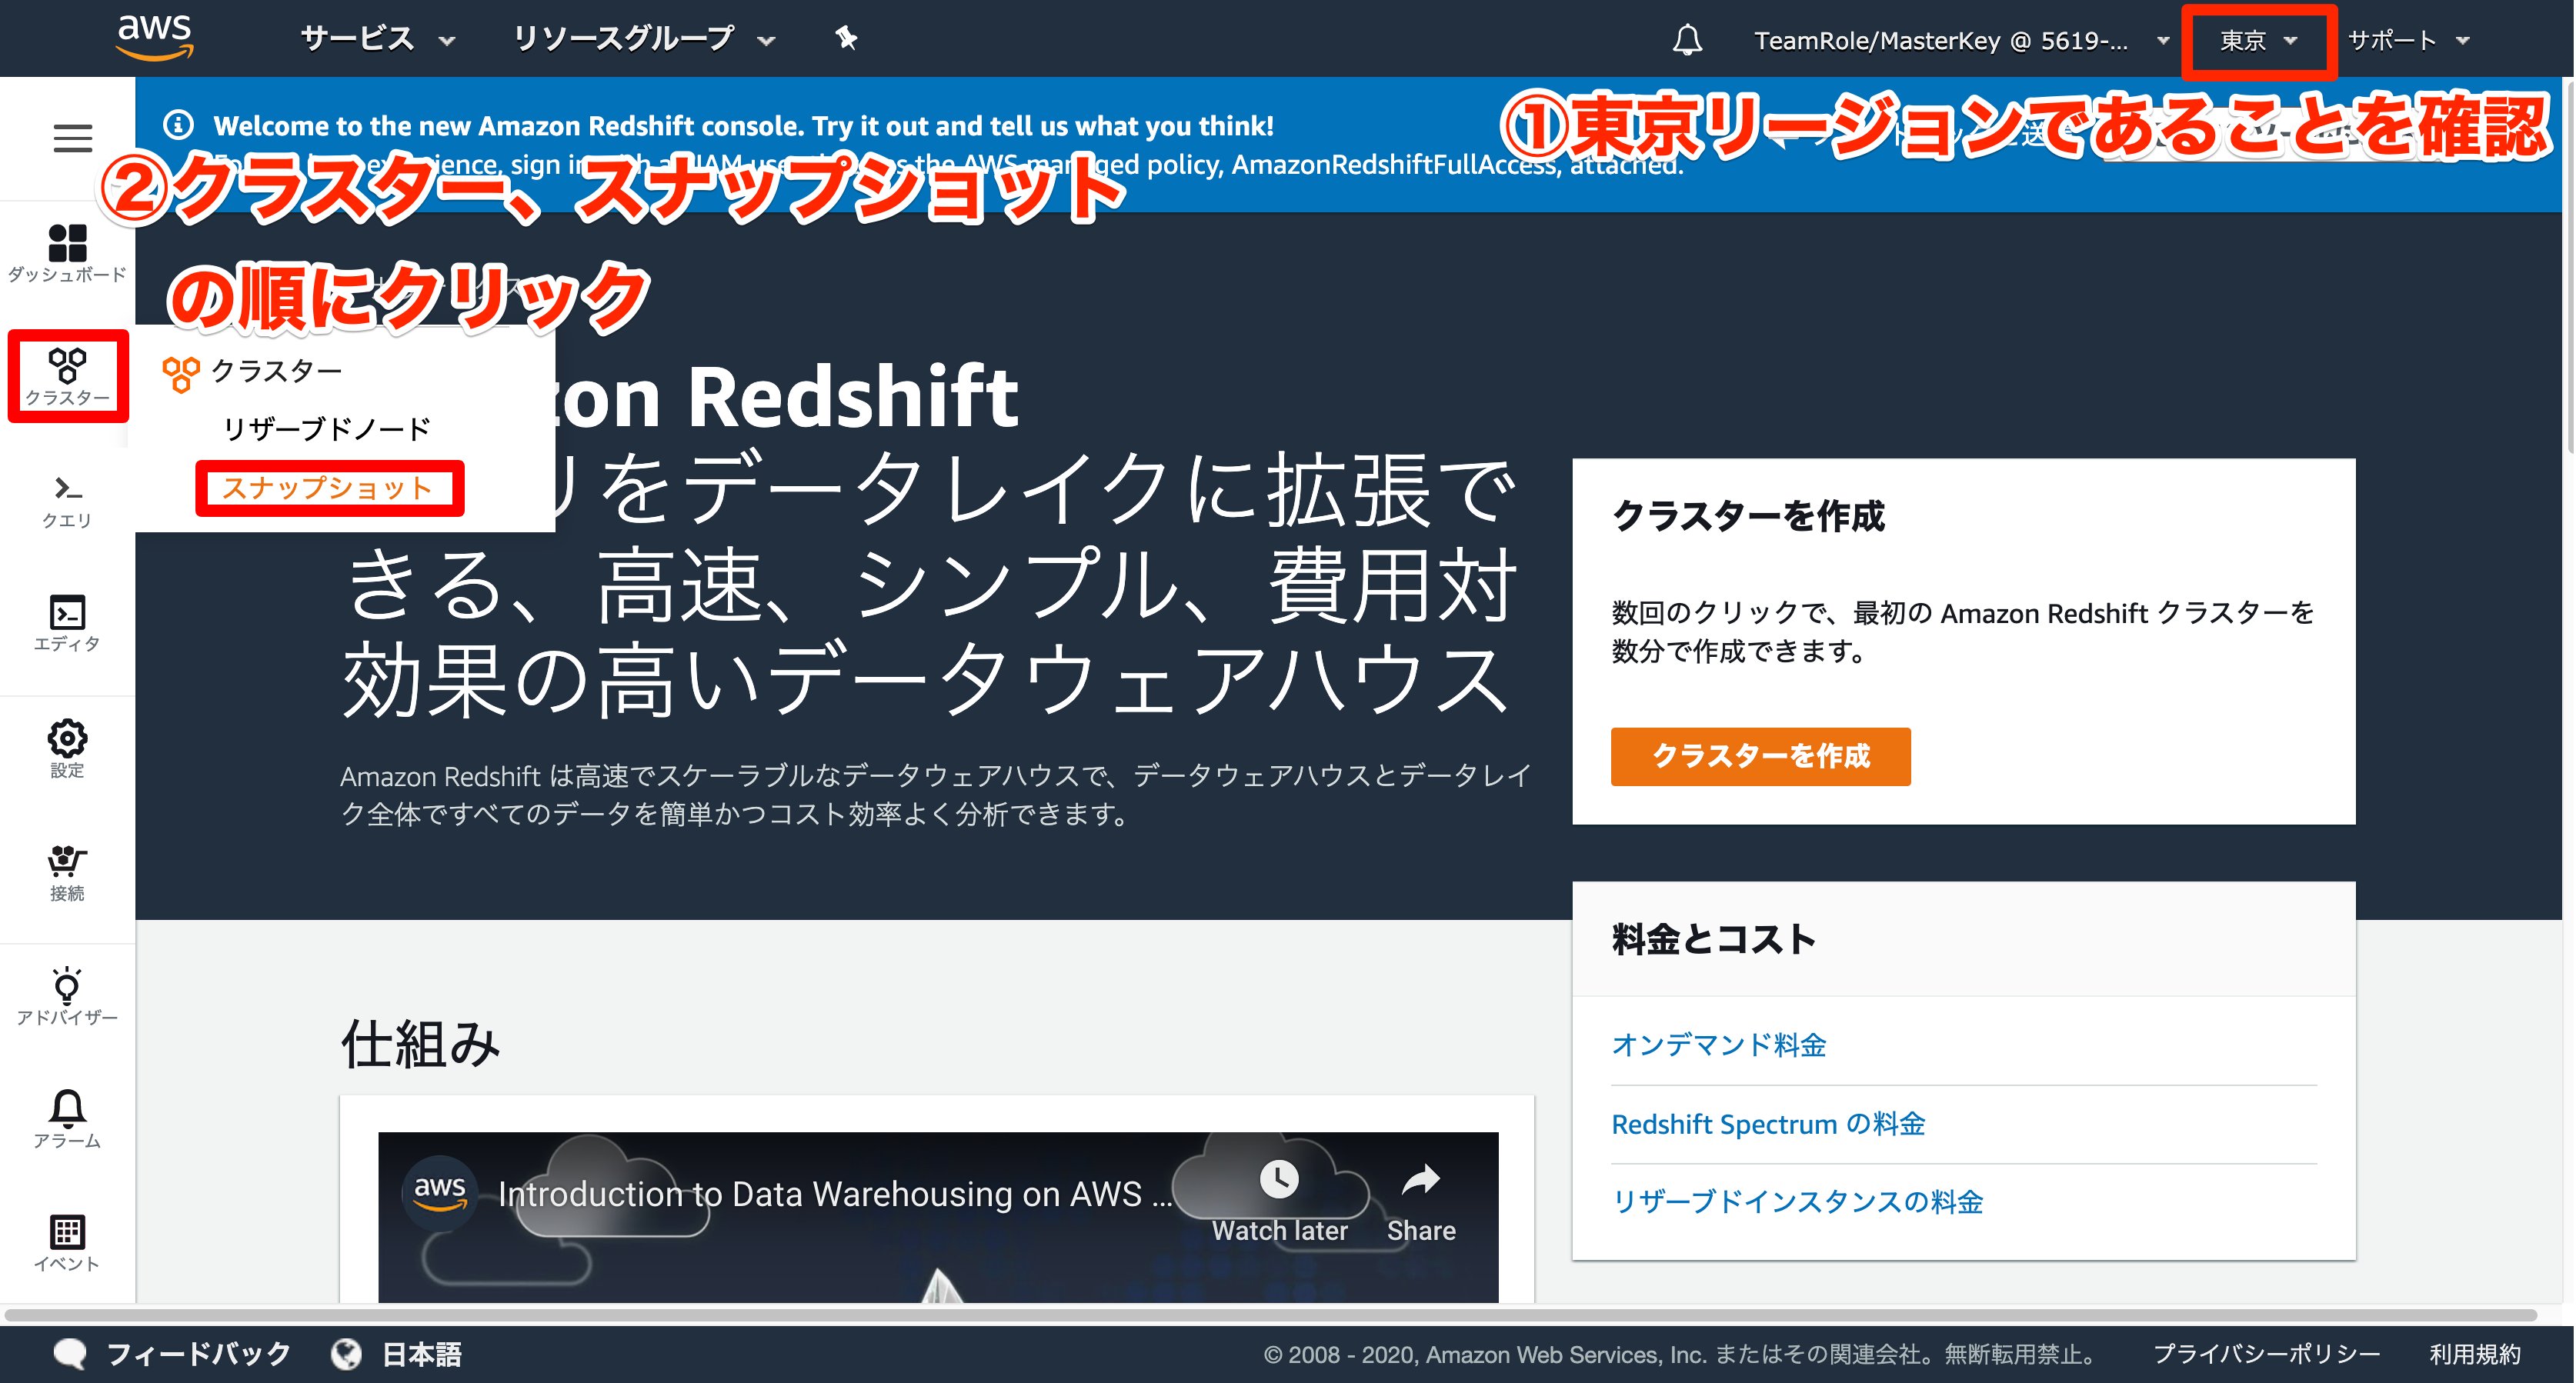Go to ダッシュボード in the sidebar
Screen dimensions: 2576x1383
point(67,253)
